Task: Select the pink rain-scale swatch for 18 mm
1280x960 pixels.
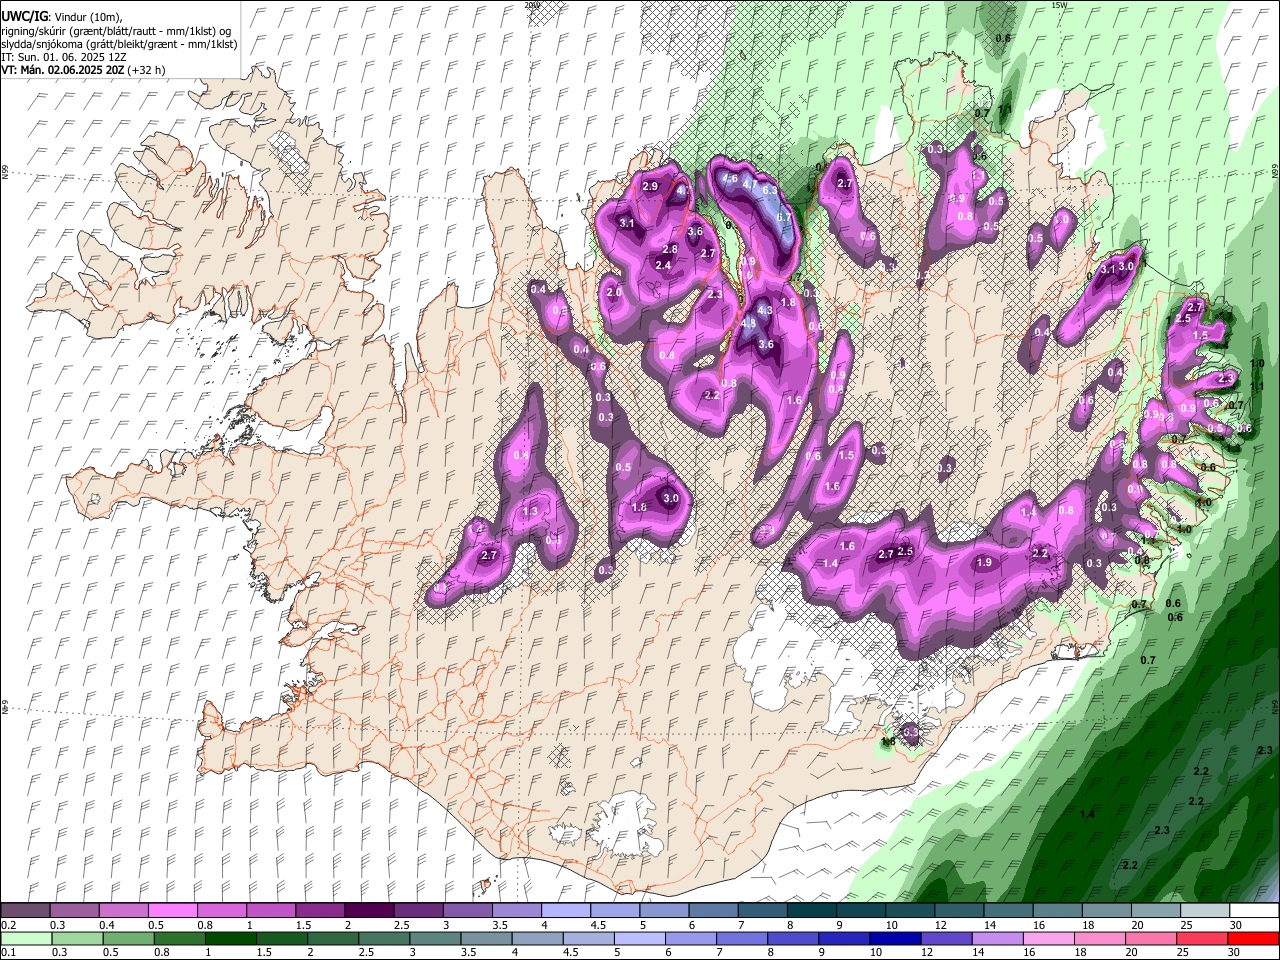Action: pos(1099,939)
